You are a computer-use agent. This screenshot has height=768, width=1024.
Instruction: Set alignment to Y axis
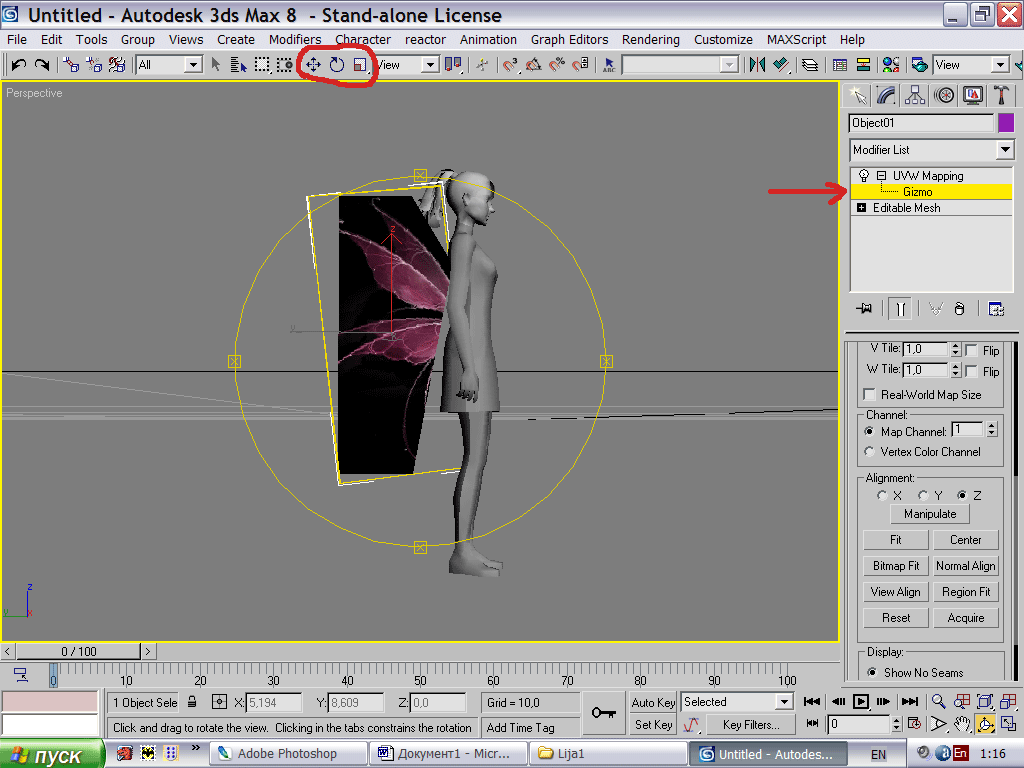(923, 496)
